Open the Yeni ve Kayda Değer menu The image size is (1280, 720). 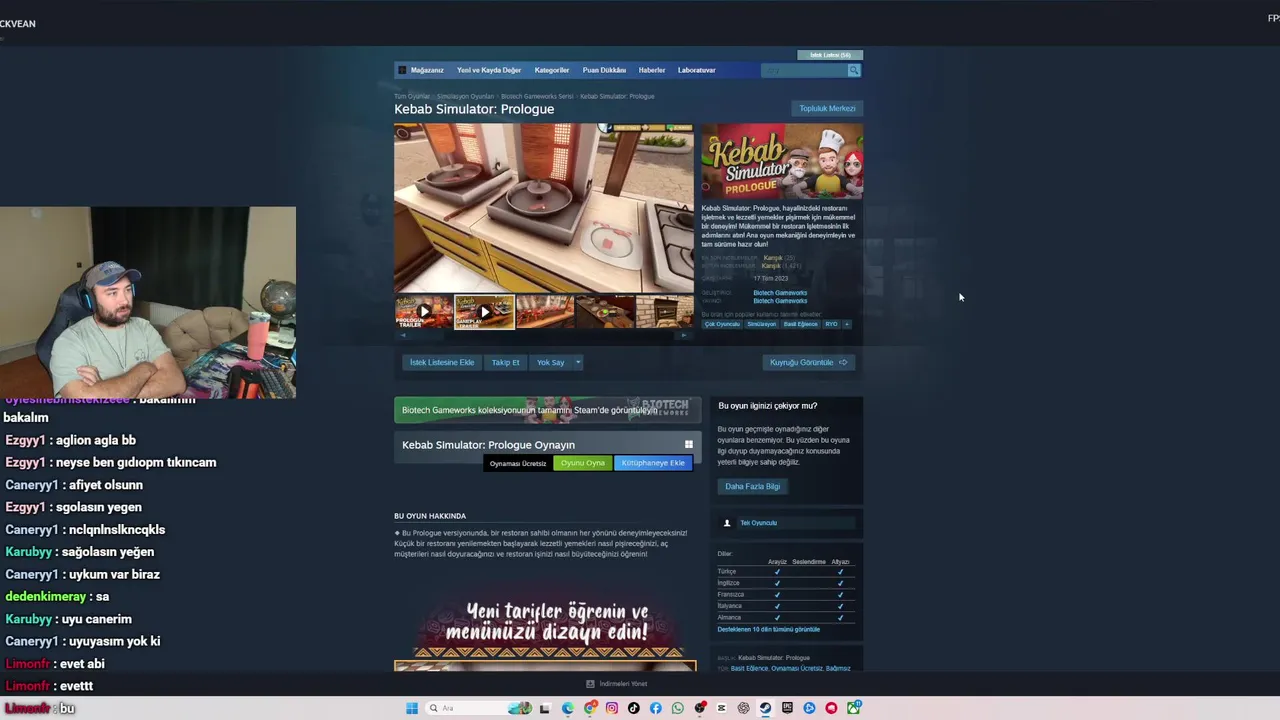point(489,70)
